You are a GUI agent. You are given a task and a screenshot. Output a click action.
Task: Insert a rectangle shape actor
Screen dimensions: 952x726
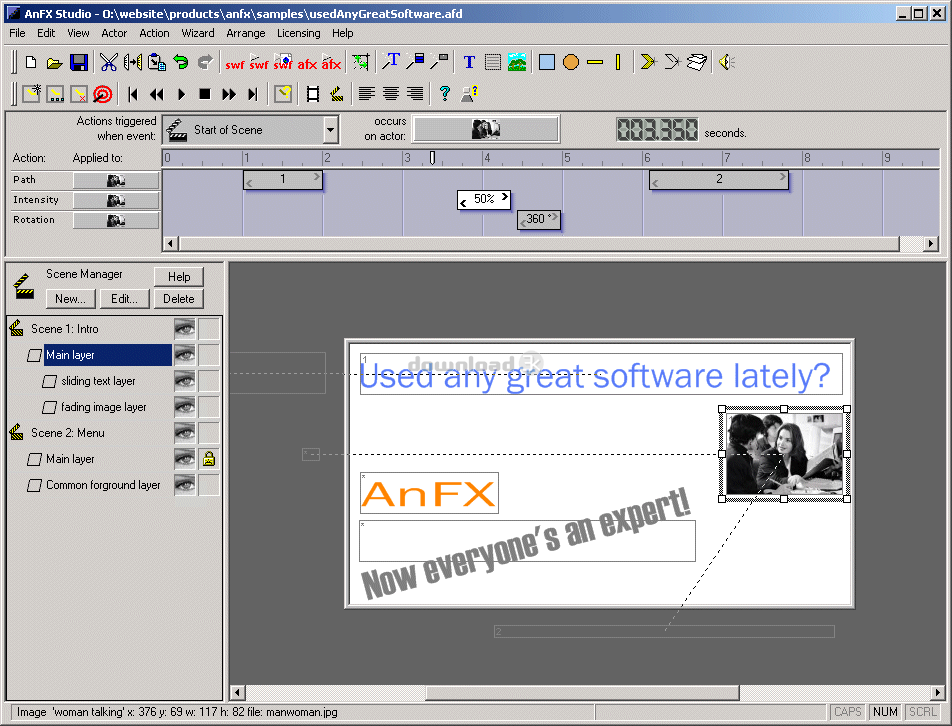click(546, 62)
